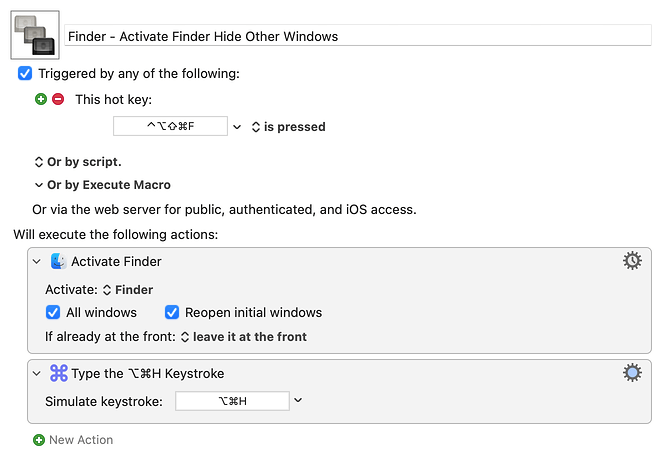Open the 'Or by script' popup
The image size is (662, 456).
pos(78,162)
